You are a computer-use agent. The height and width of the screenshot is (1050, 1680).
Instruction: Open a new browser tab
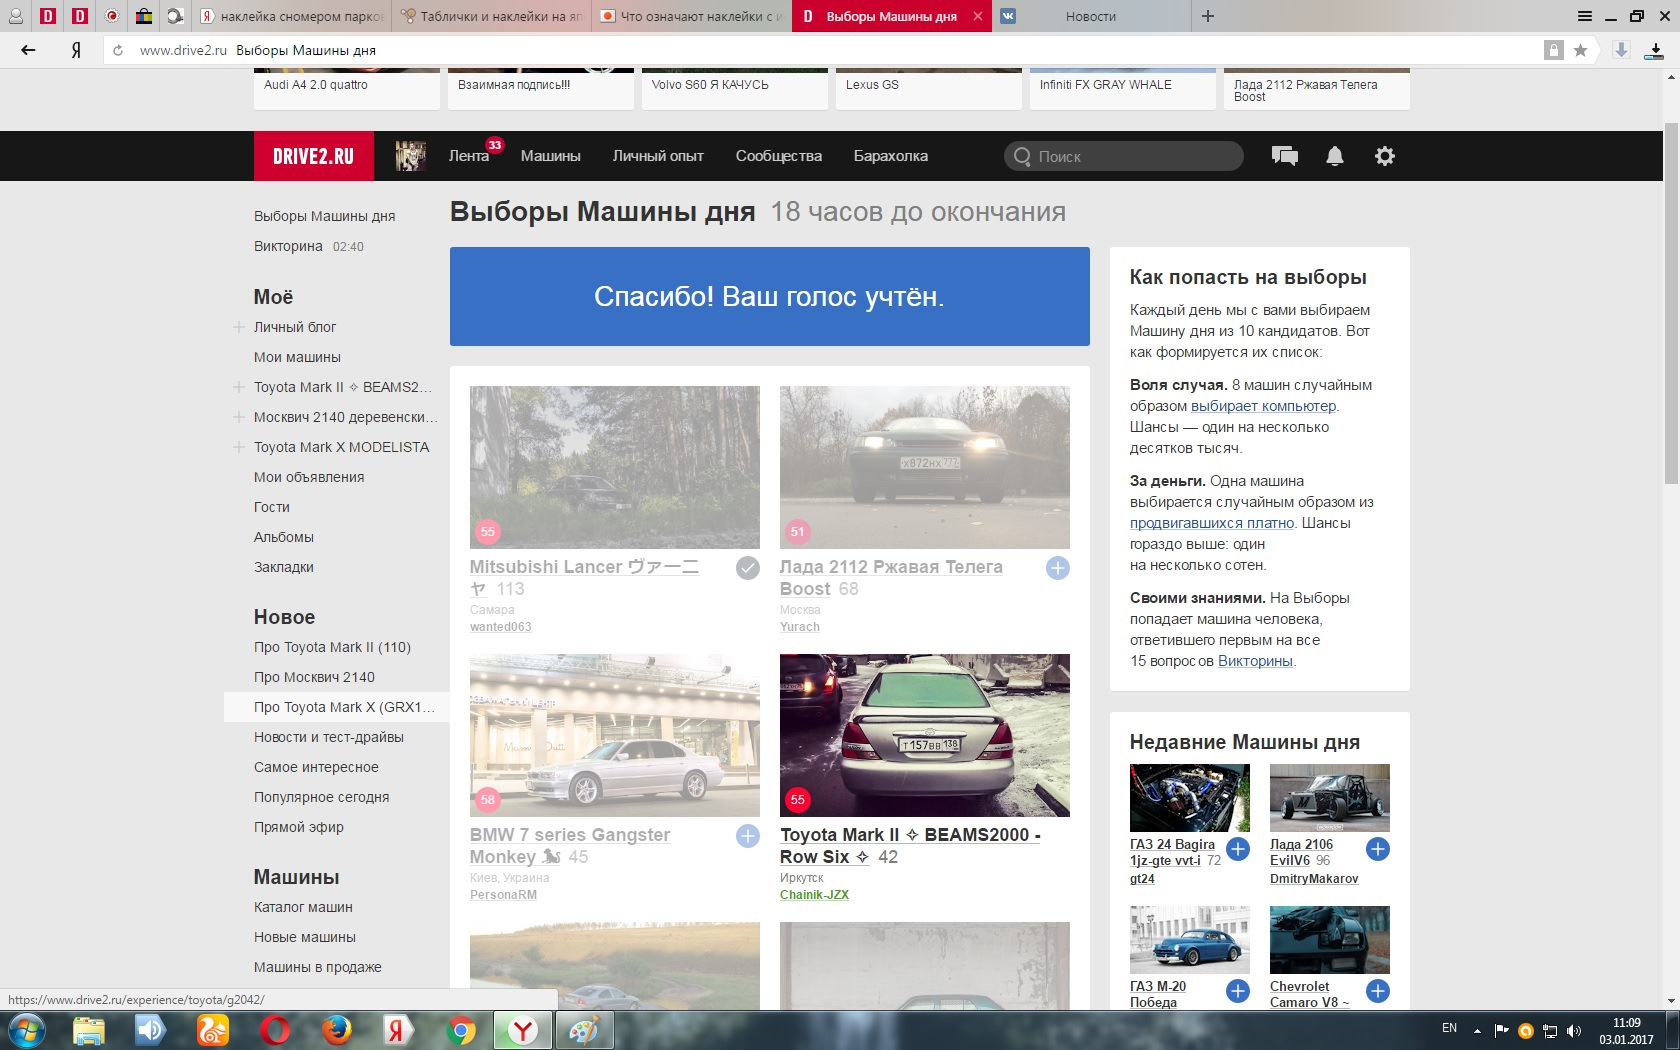[x=1208, y=16]
